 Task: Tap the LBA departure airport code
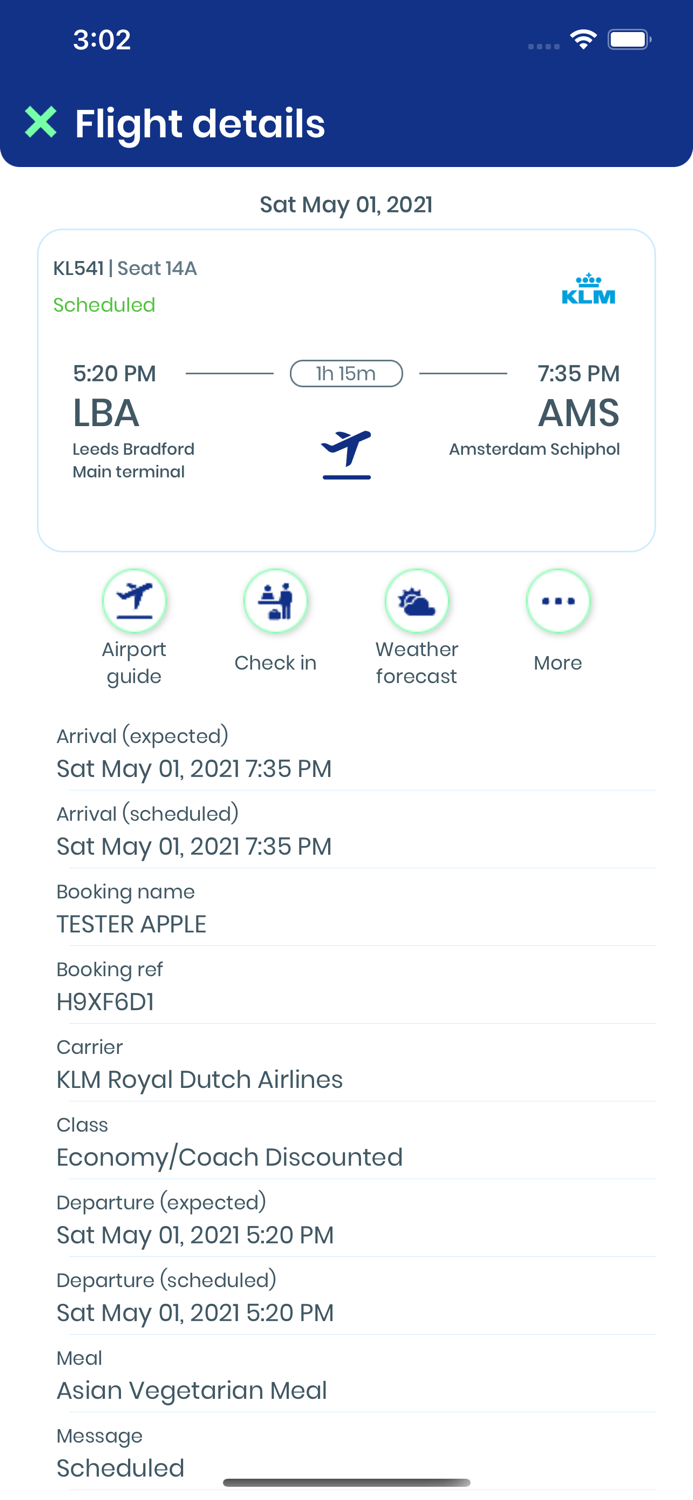(x=106, y=413)
